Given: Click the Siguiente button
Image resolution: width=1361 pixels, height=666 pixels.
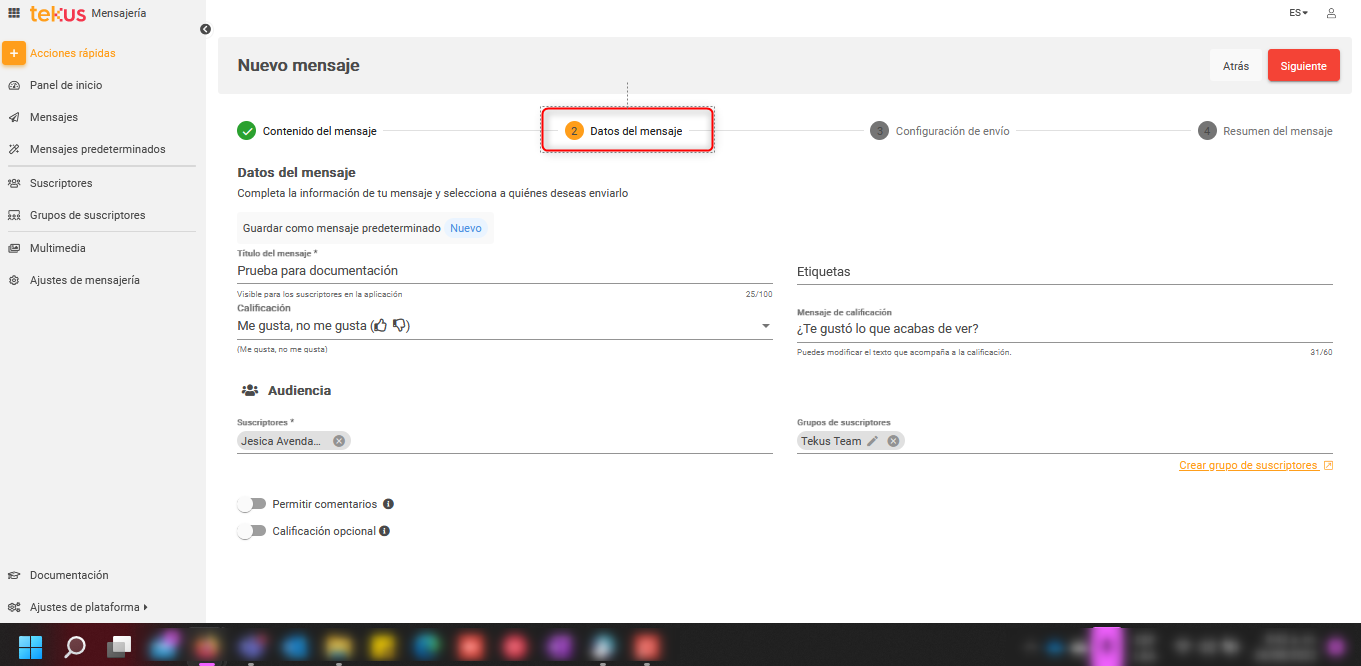Looking at the screenshot, I should (x=1303, y=66).
